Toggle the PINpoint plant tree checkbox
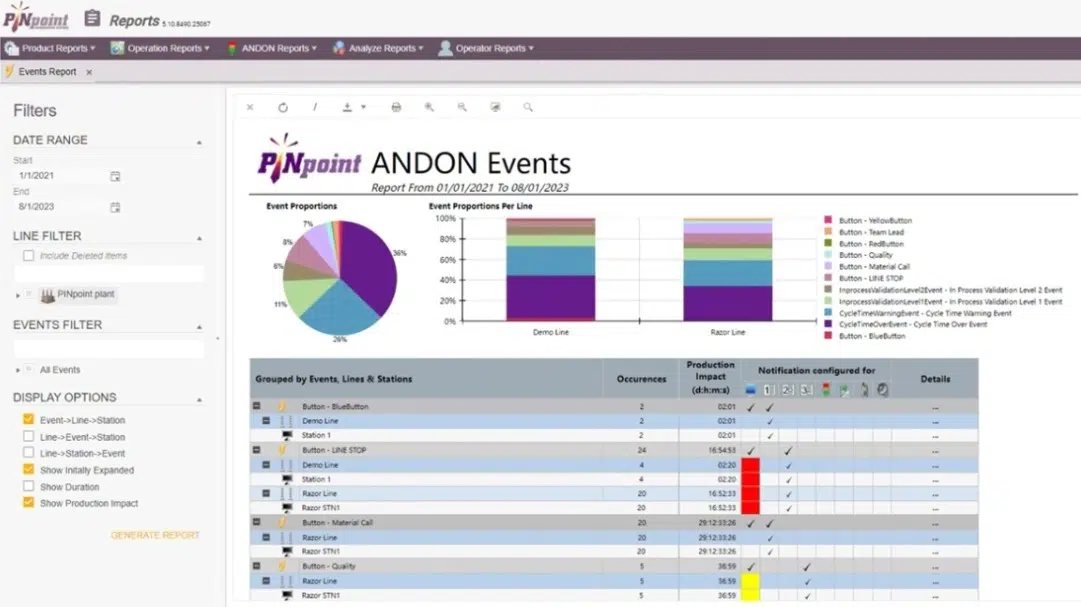 pyautogui.click(x=29, y=295)
